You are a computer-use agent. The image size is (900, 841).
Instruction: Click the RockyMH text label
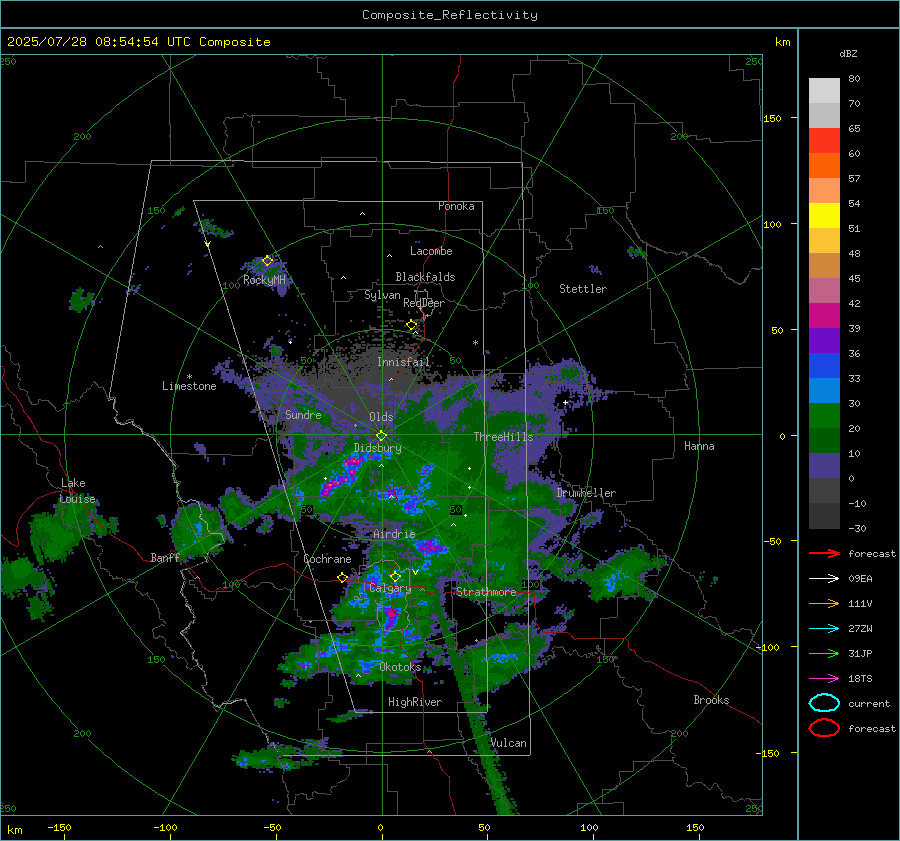pos(264,280)
